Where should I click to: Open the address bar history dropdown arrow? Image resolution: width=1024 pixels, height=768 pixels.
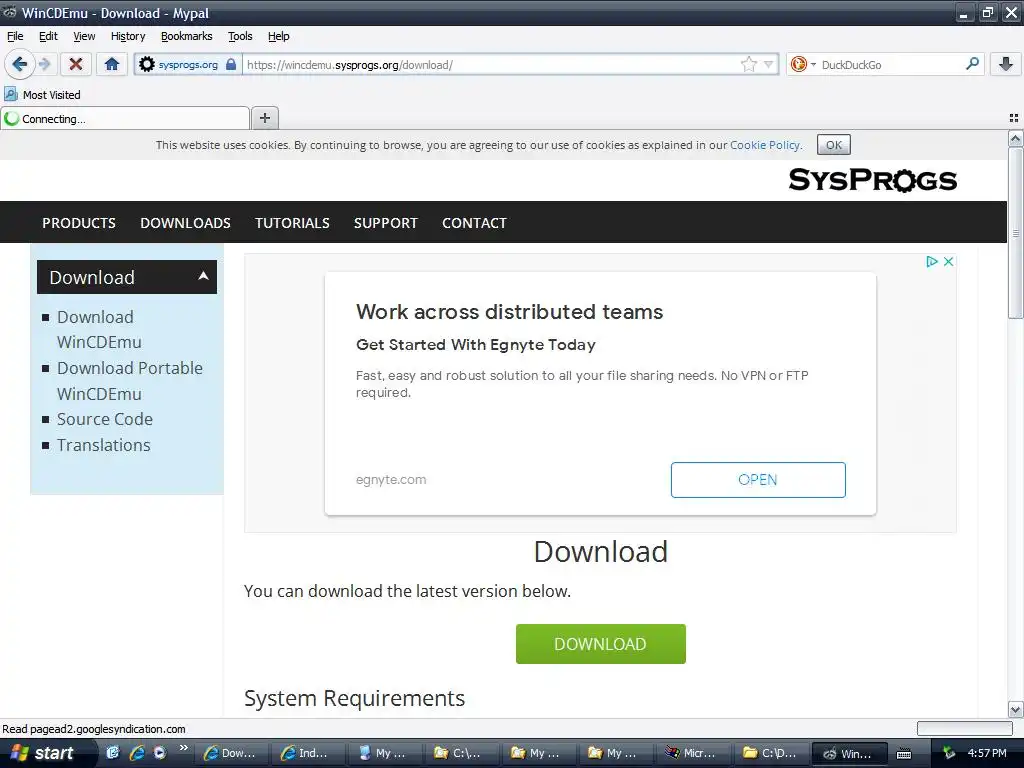pyautogui.click(x=769, y=64)
